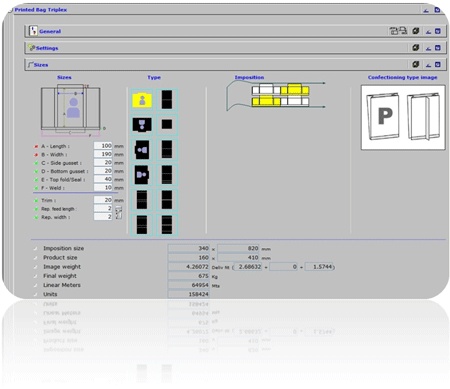
Task: Open the Sizes section title
Action: (x=41, y=65)
